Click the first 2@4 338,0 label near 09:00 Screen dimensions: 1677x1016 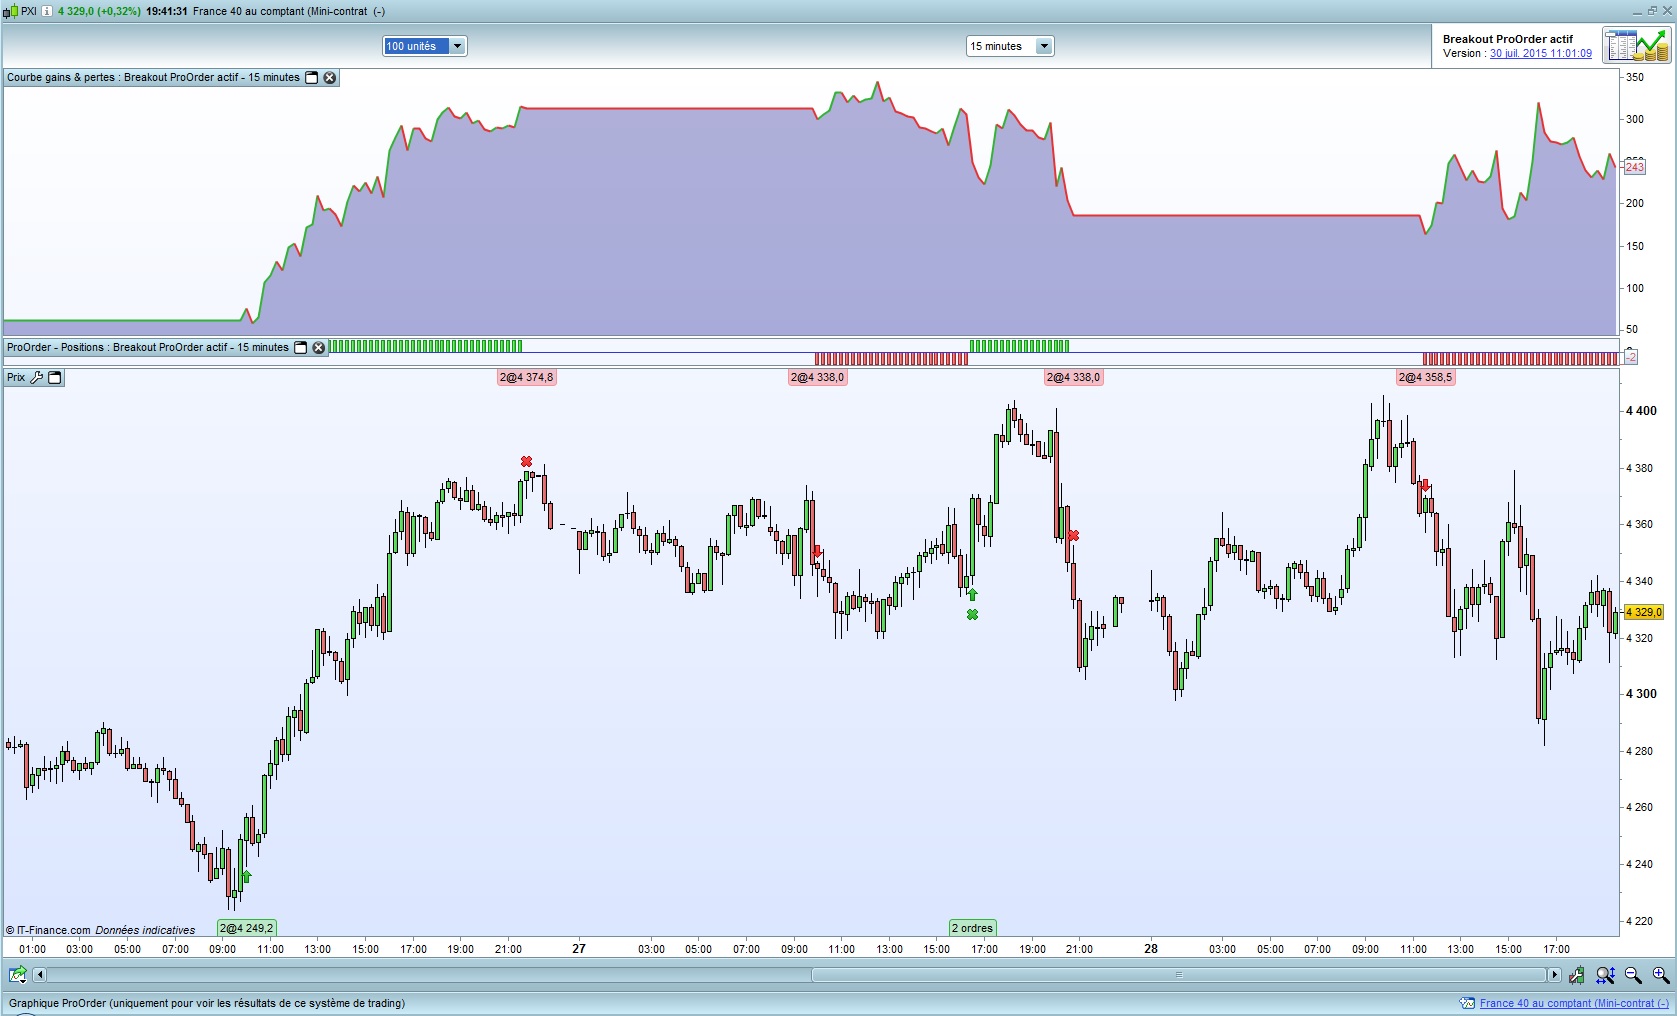(x=817, y=377)
